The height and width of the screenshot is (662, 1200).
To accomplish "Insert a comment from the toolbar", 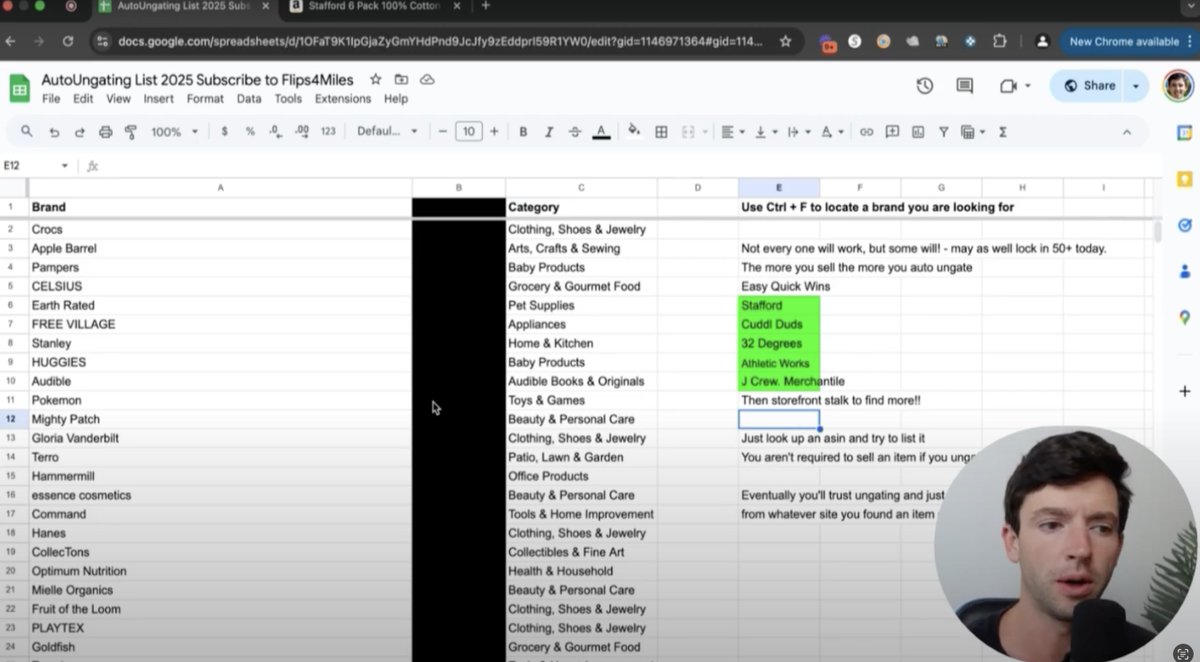I will 892,131.
